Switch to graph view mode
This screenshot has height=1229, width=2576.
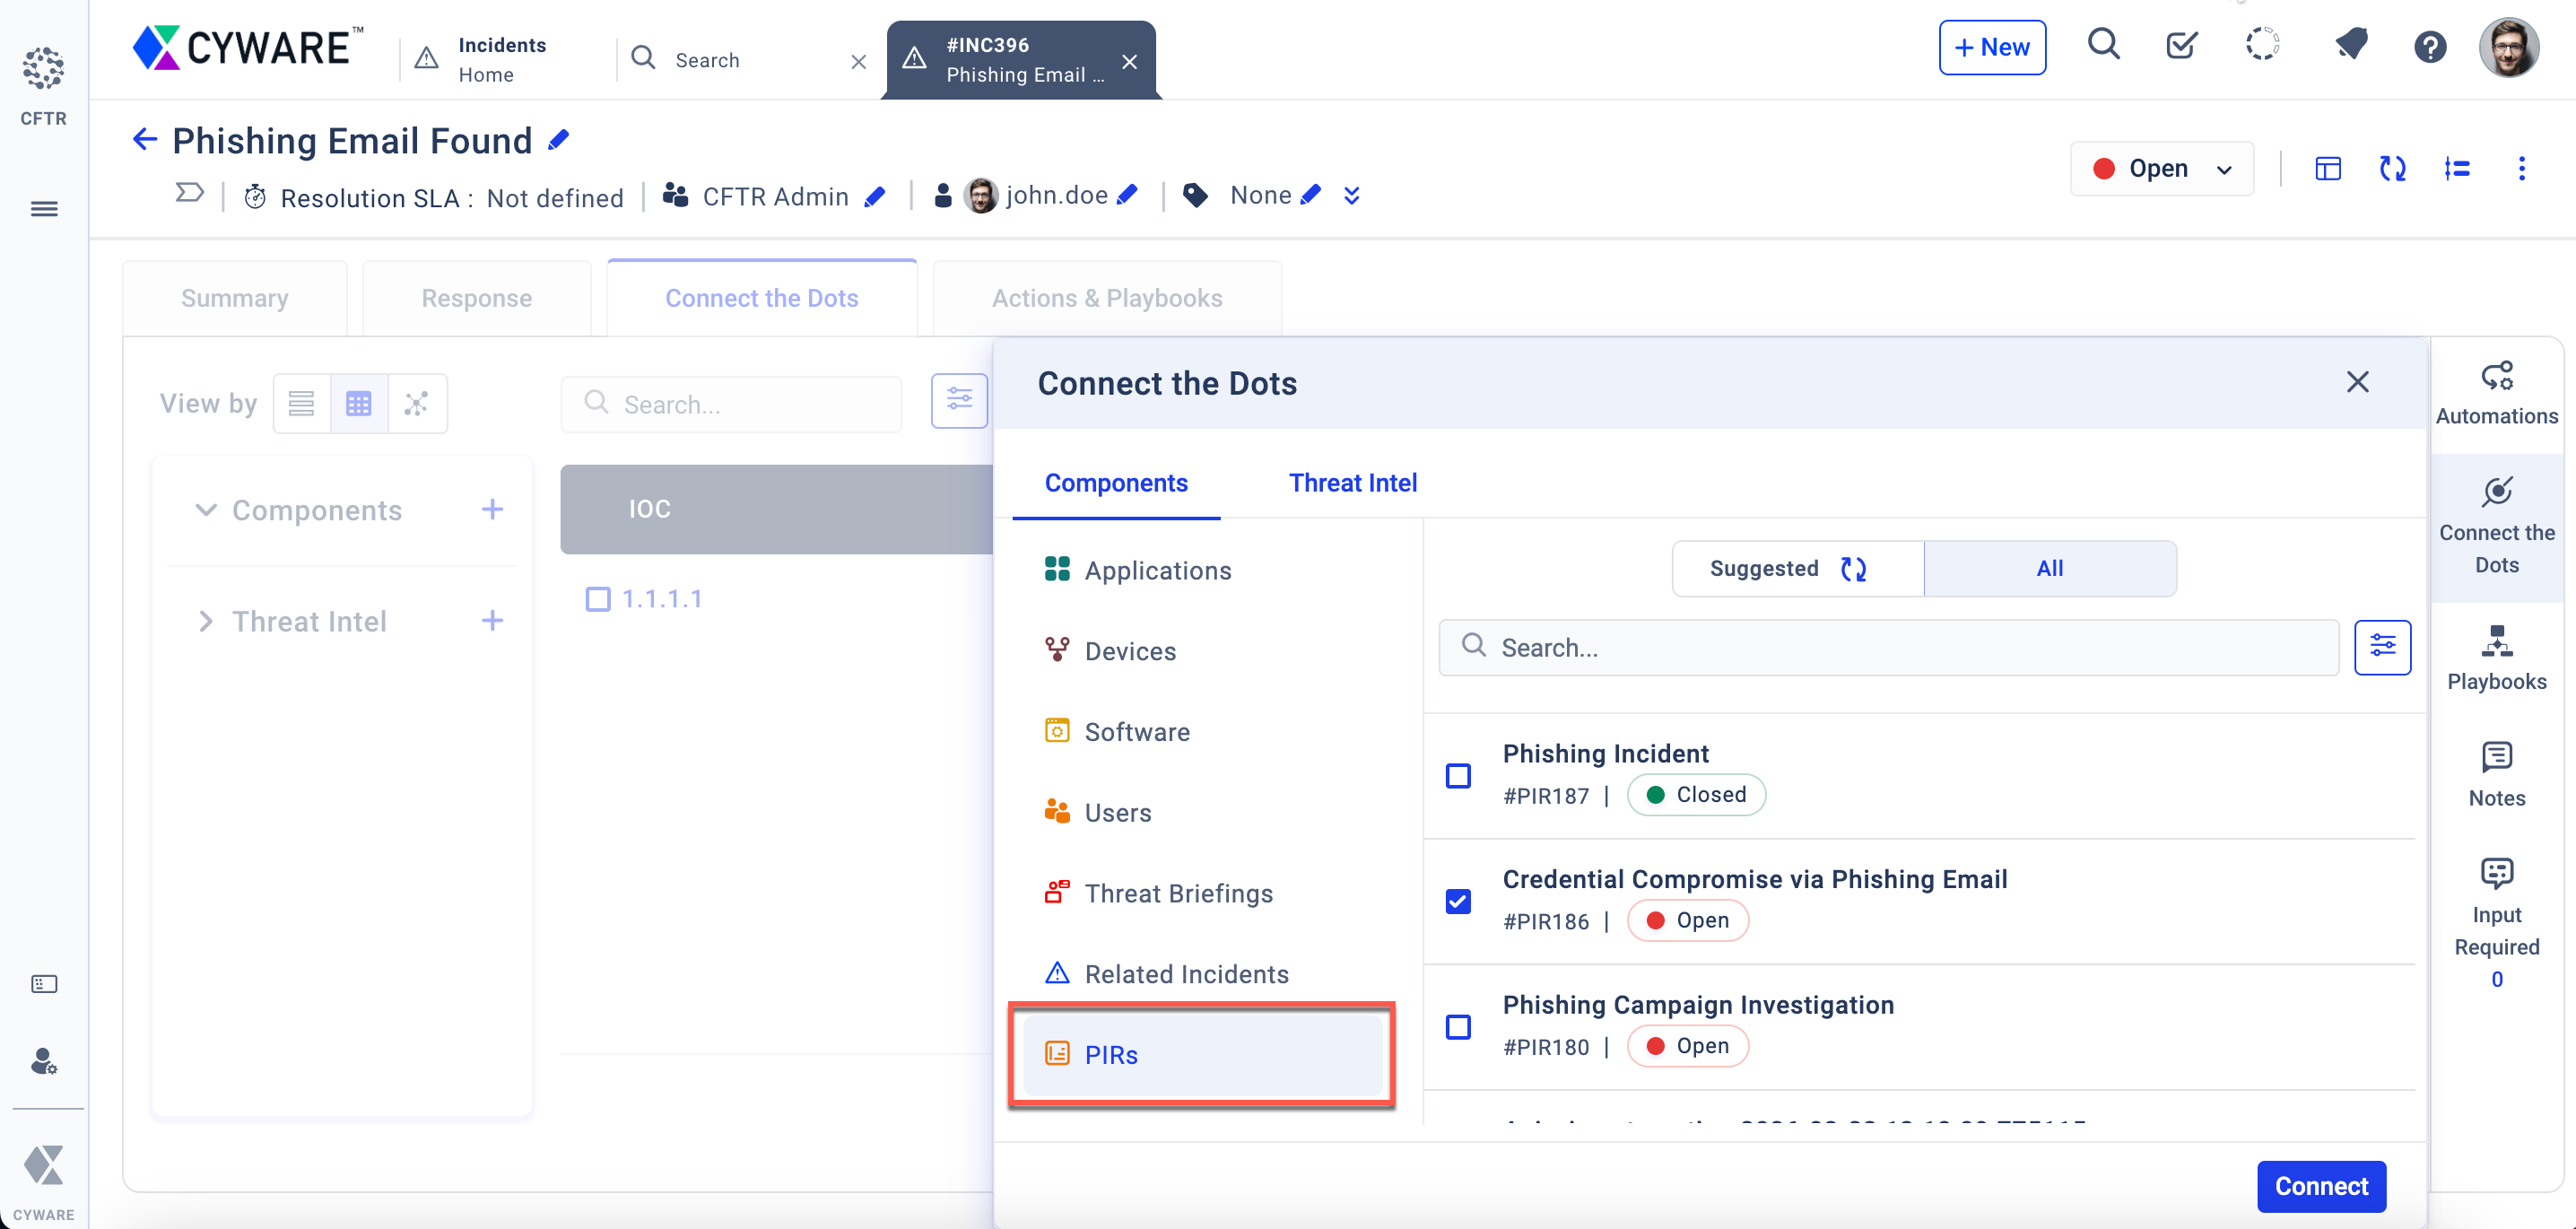[417, 403]
